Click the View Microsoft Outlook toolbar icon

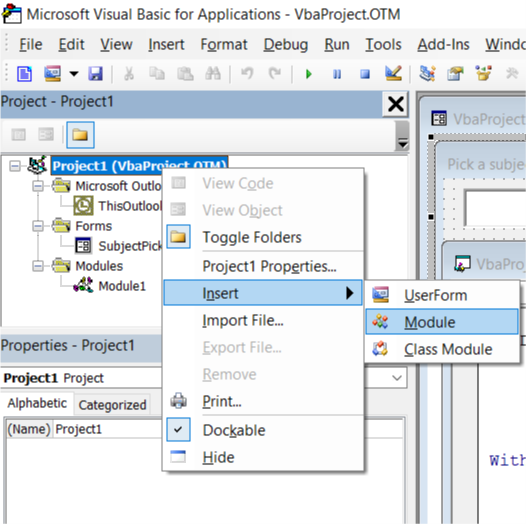(25, 74)
